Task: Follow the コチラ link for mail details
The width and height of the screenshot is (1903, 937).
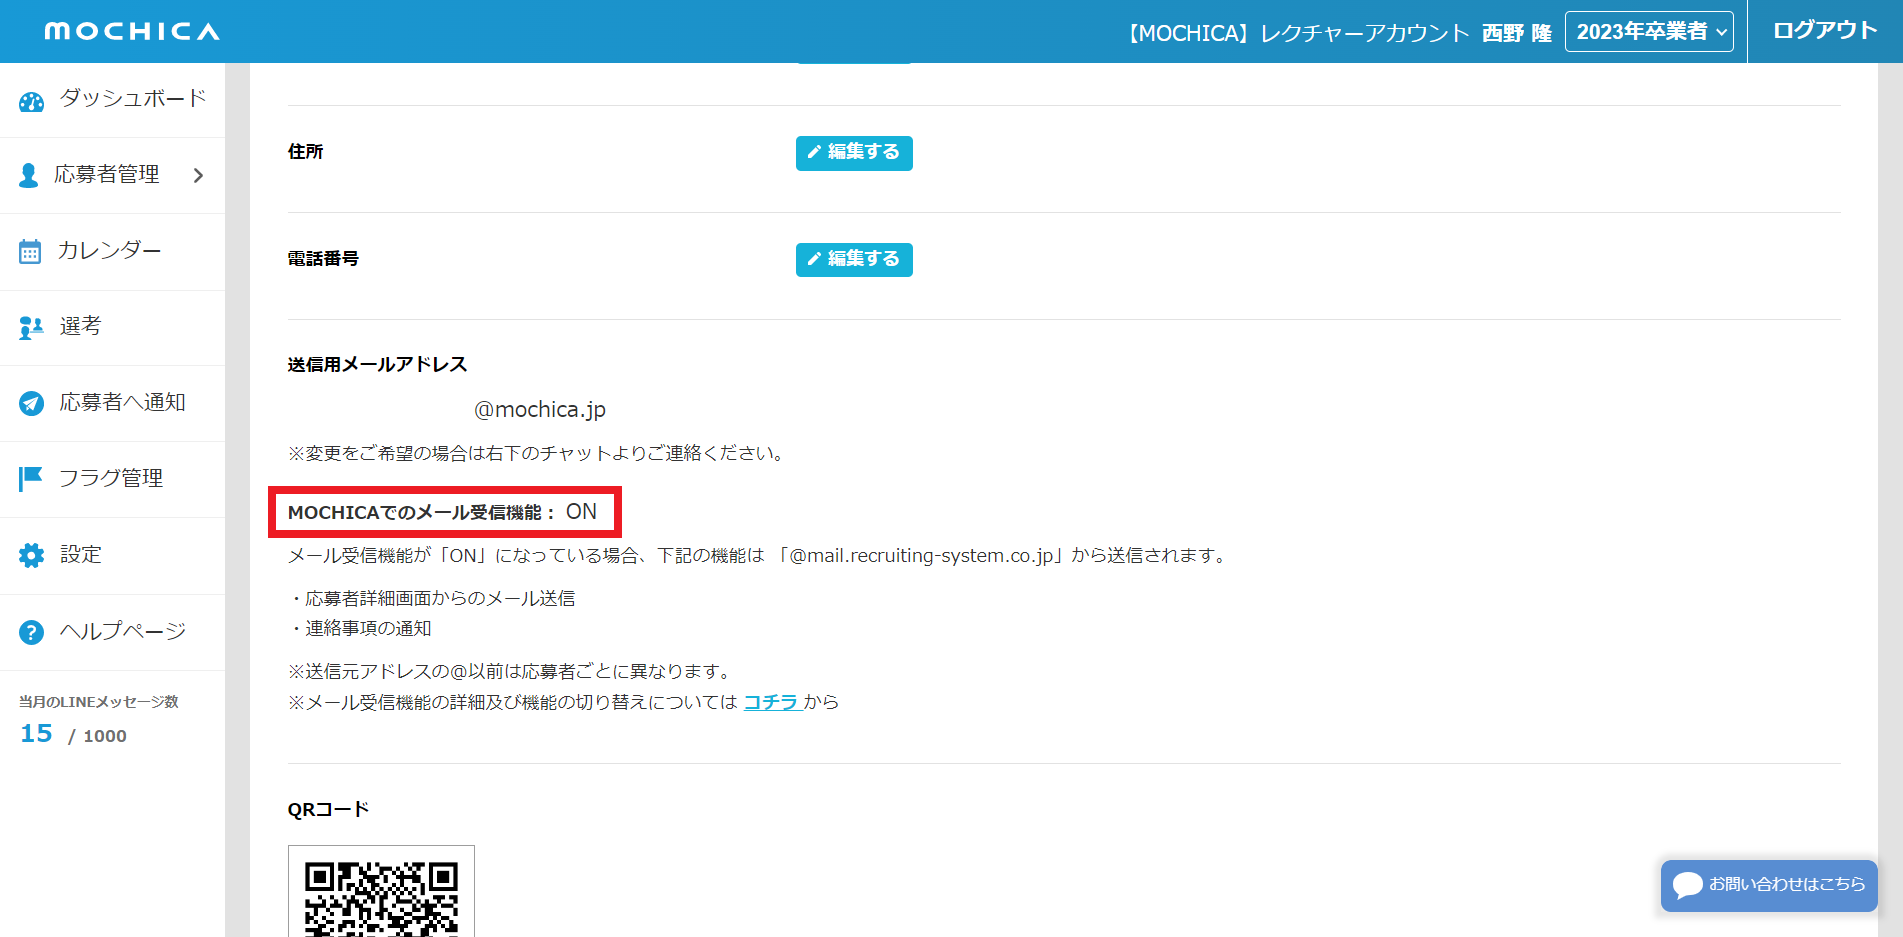Action: click(770, 702)
